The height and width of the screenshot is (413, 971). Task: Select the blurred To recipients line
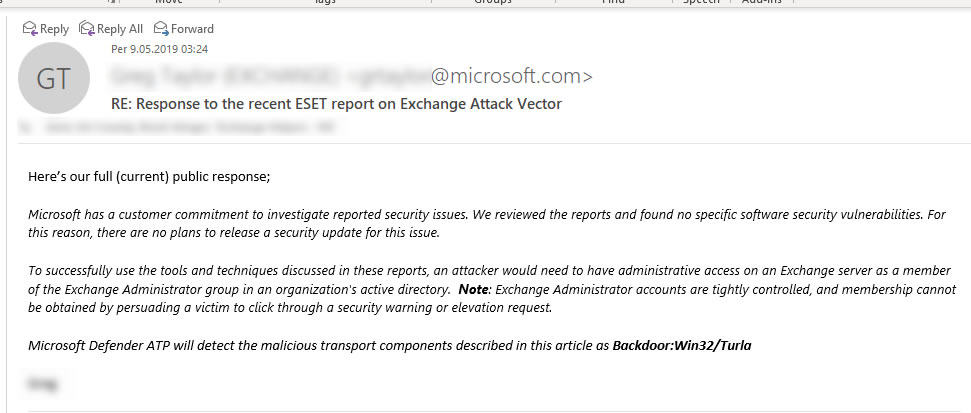click(182, 128)
